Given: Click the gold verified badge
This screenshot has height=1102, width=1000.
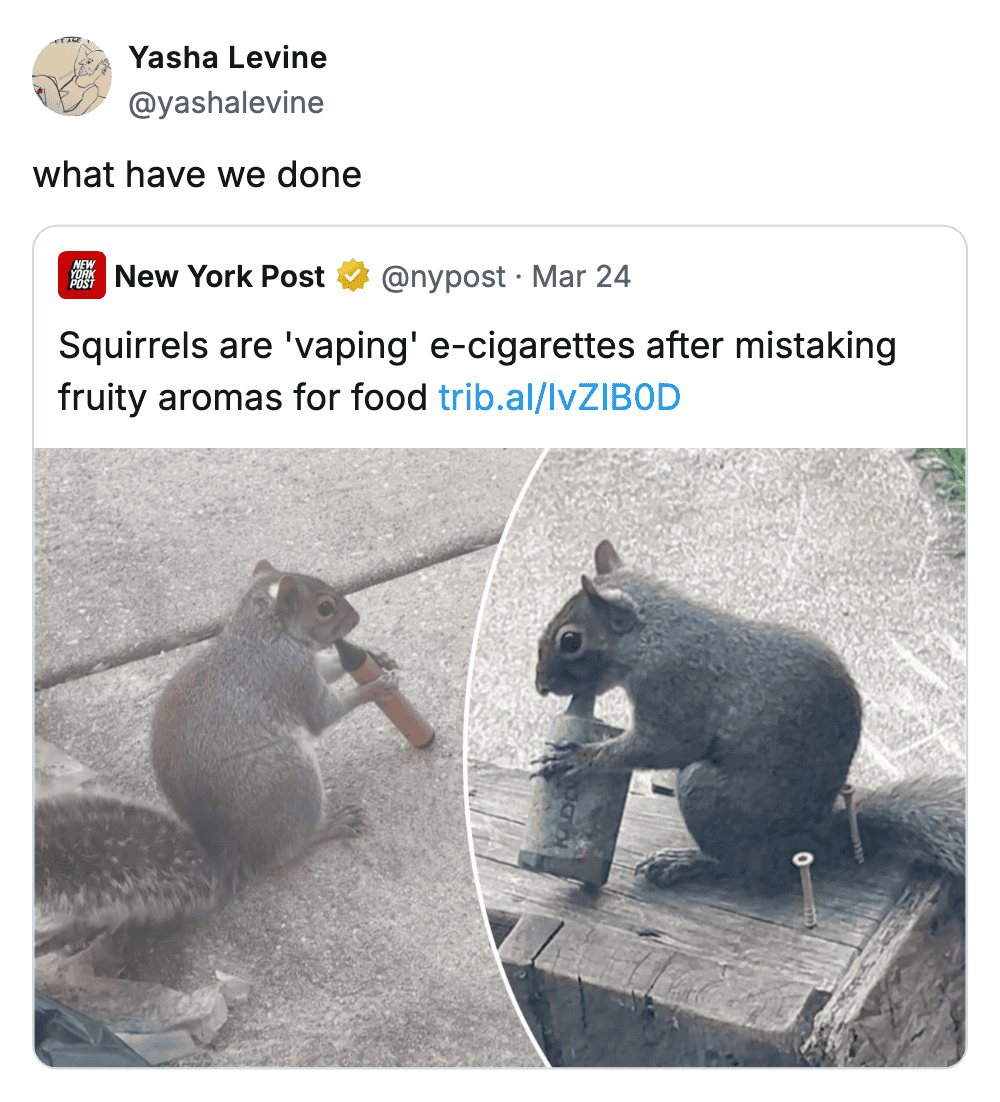Looking at the screenshot, I should (353, 276).
